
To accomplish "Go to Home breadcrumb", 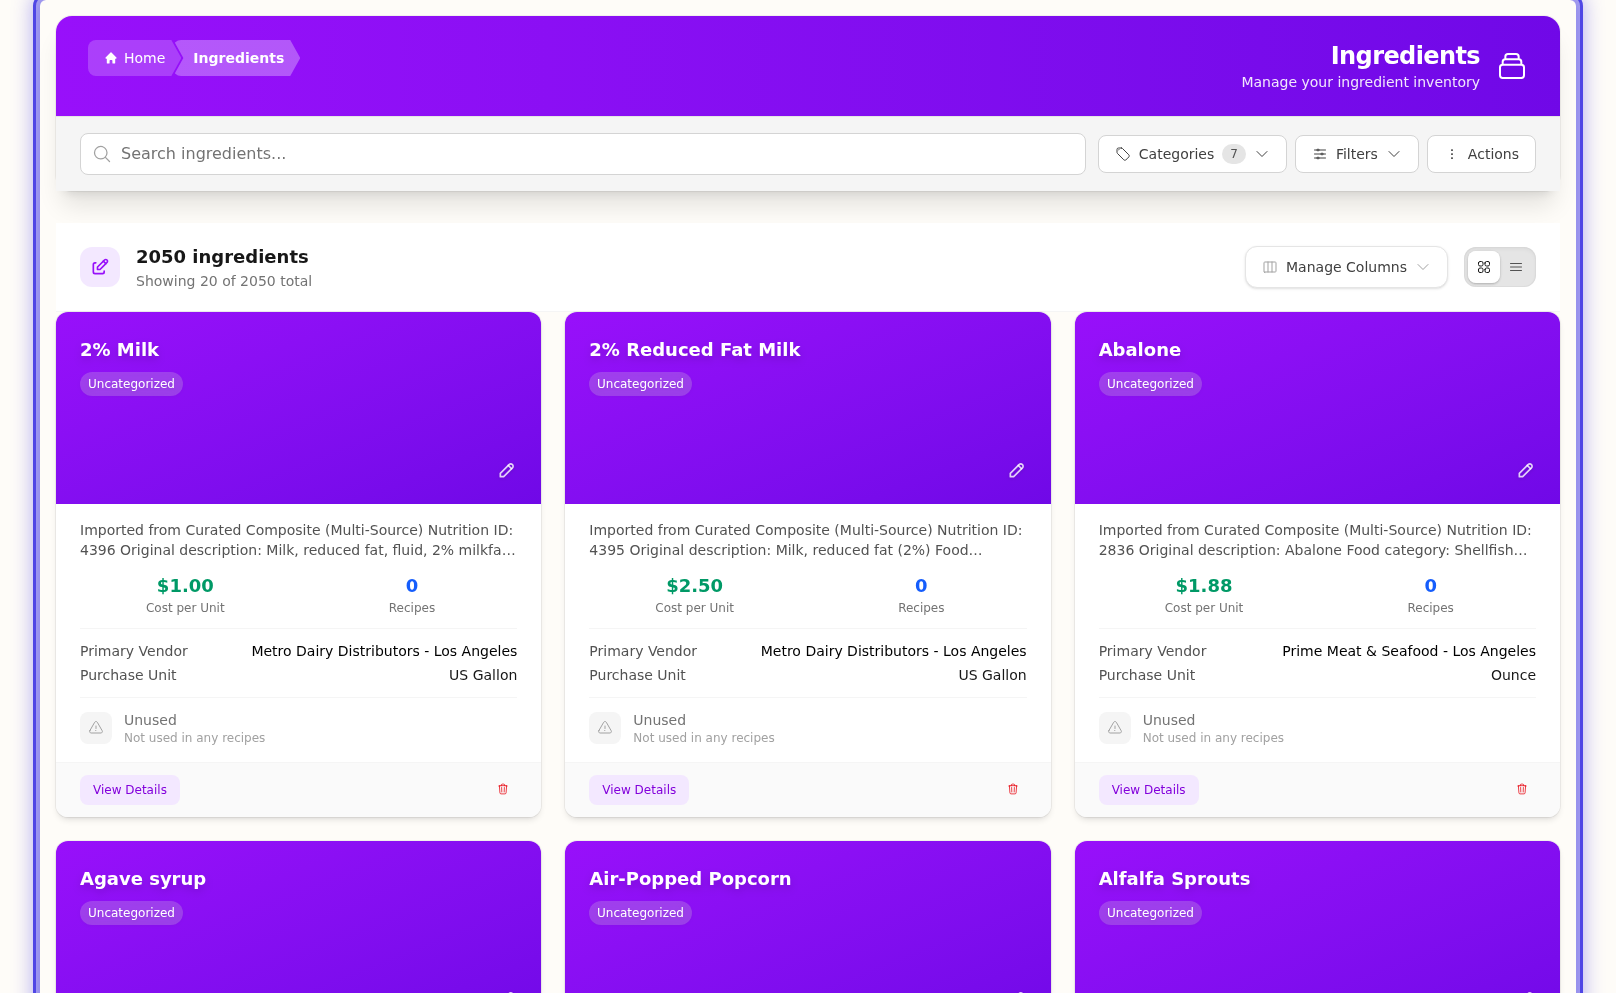I will point(134,58).
